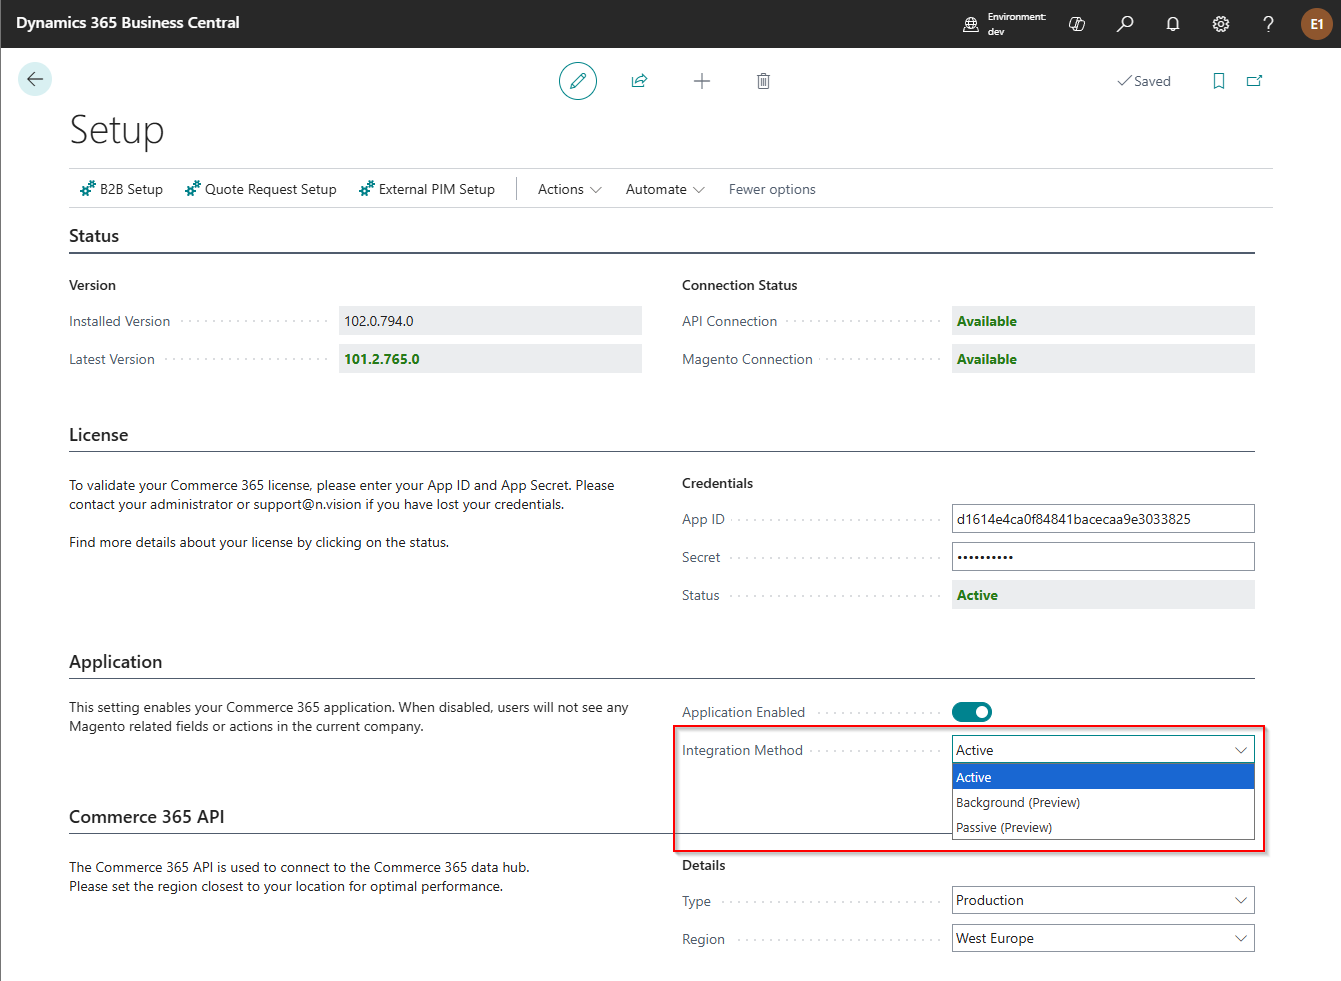Image resolution: width=1341 pixels, height=981 pixels.
Task: Open the search magnifier icon
Action: [1125, 24]
